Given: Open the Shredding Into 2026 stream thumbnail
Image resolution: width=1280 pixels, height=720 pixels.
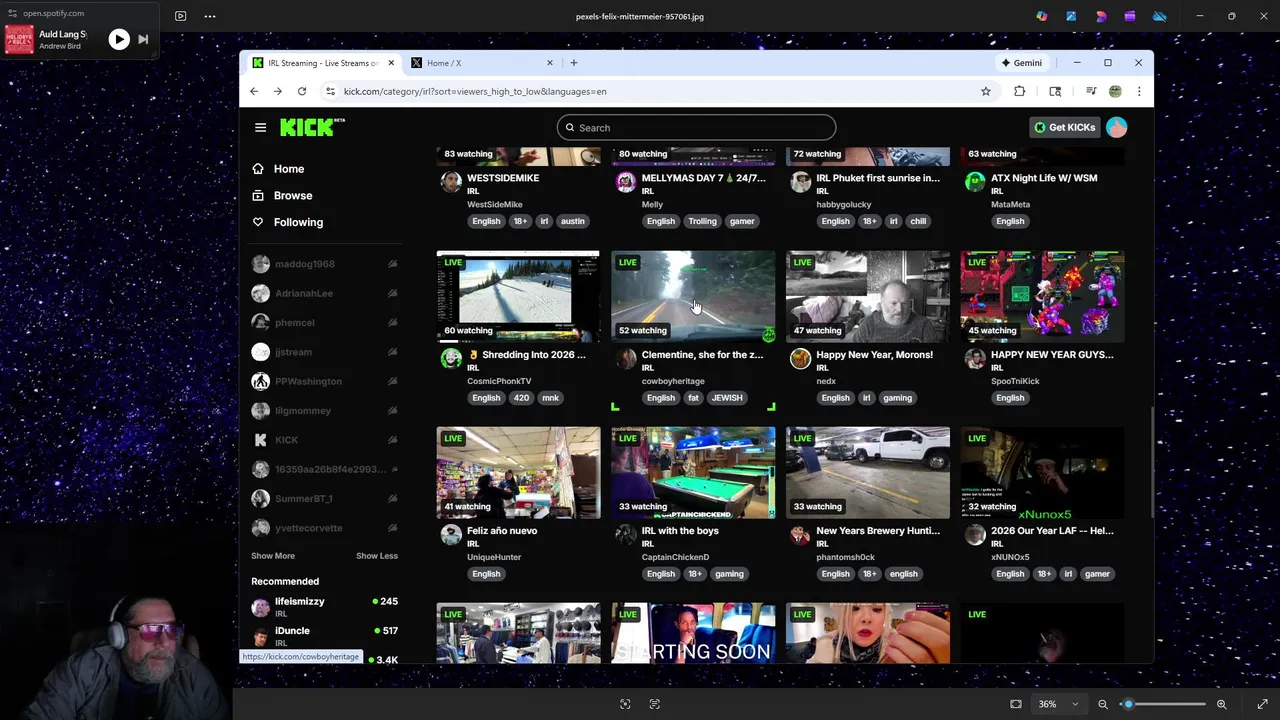Looking at the screenshot, I should pos(518,296).
